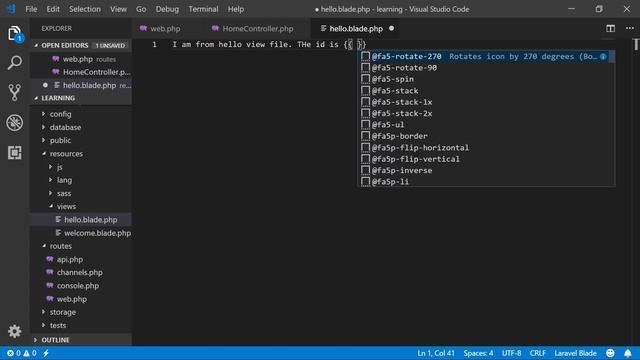Open the notifications bell icon

(x=628, y=353)
